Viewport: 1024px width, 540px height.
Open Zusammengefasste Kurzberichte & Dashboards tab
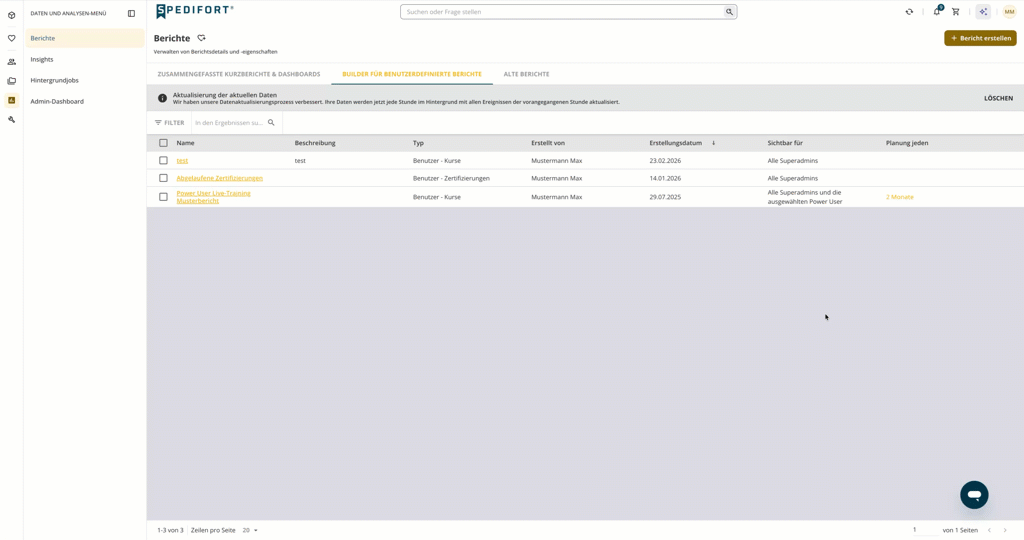click(x=239, y=74)
